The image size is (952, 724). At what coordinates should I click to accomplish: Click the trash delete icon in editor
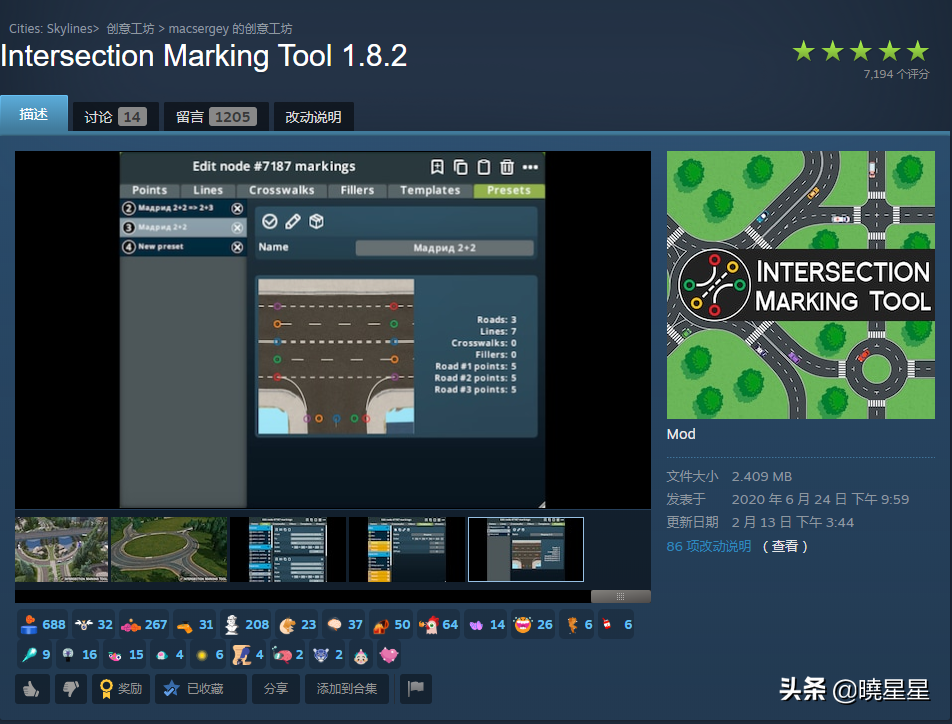(507, 167)
